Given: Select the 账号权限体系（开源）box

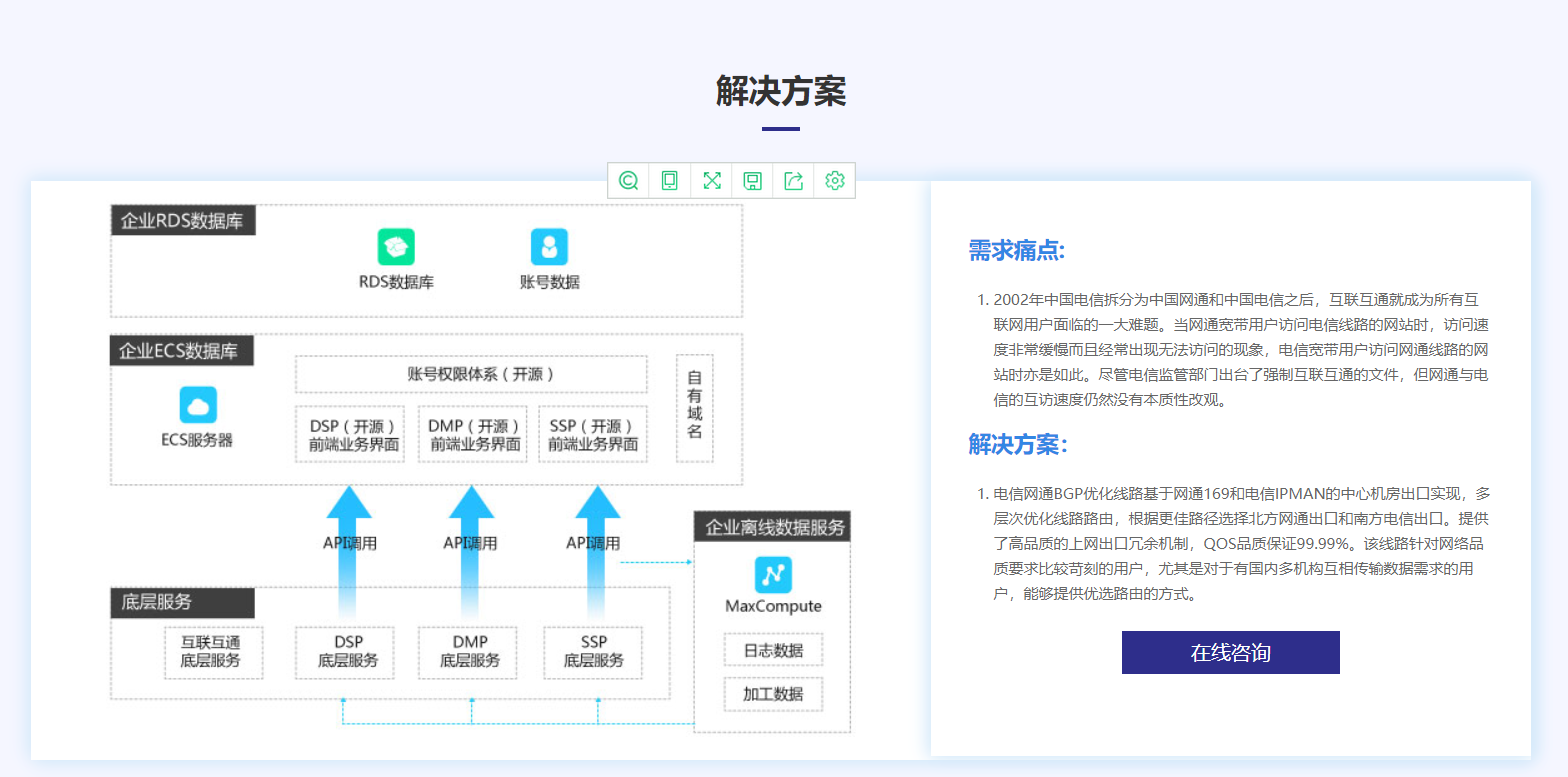Looking at the screenshot, I should click(x=471, y=375).
